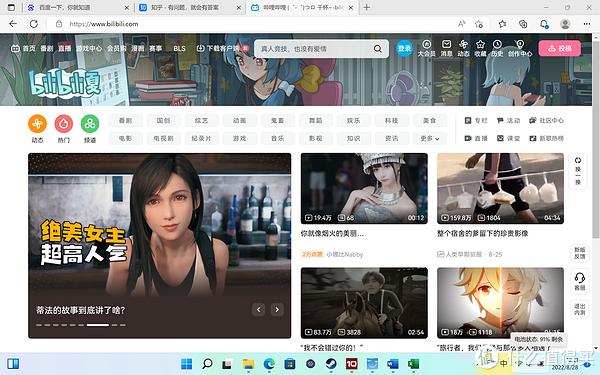Image resolution: width=600 pixels, height=375 pixels.
Task: Open 直播 in top navigation bar
Action: [65, 48]
